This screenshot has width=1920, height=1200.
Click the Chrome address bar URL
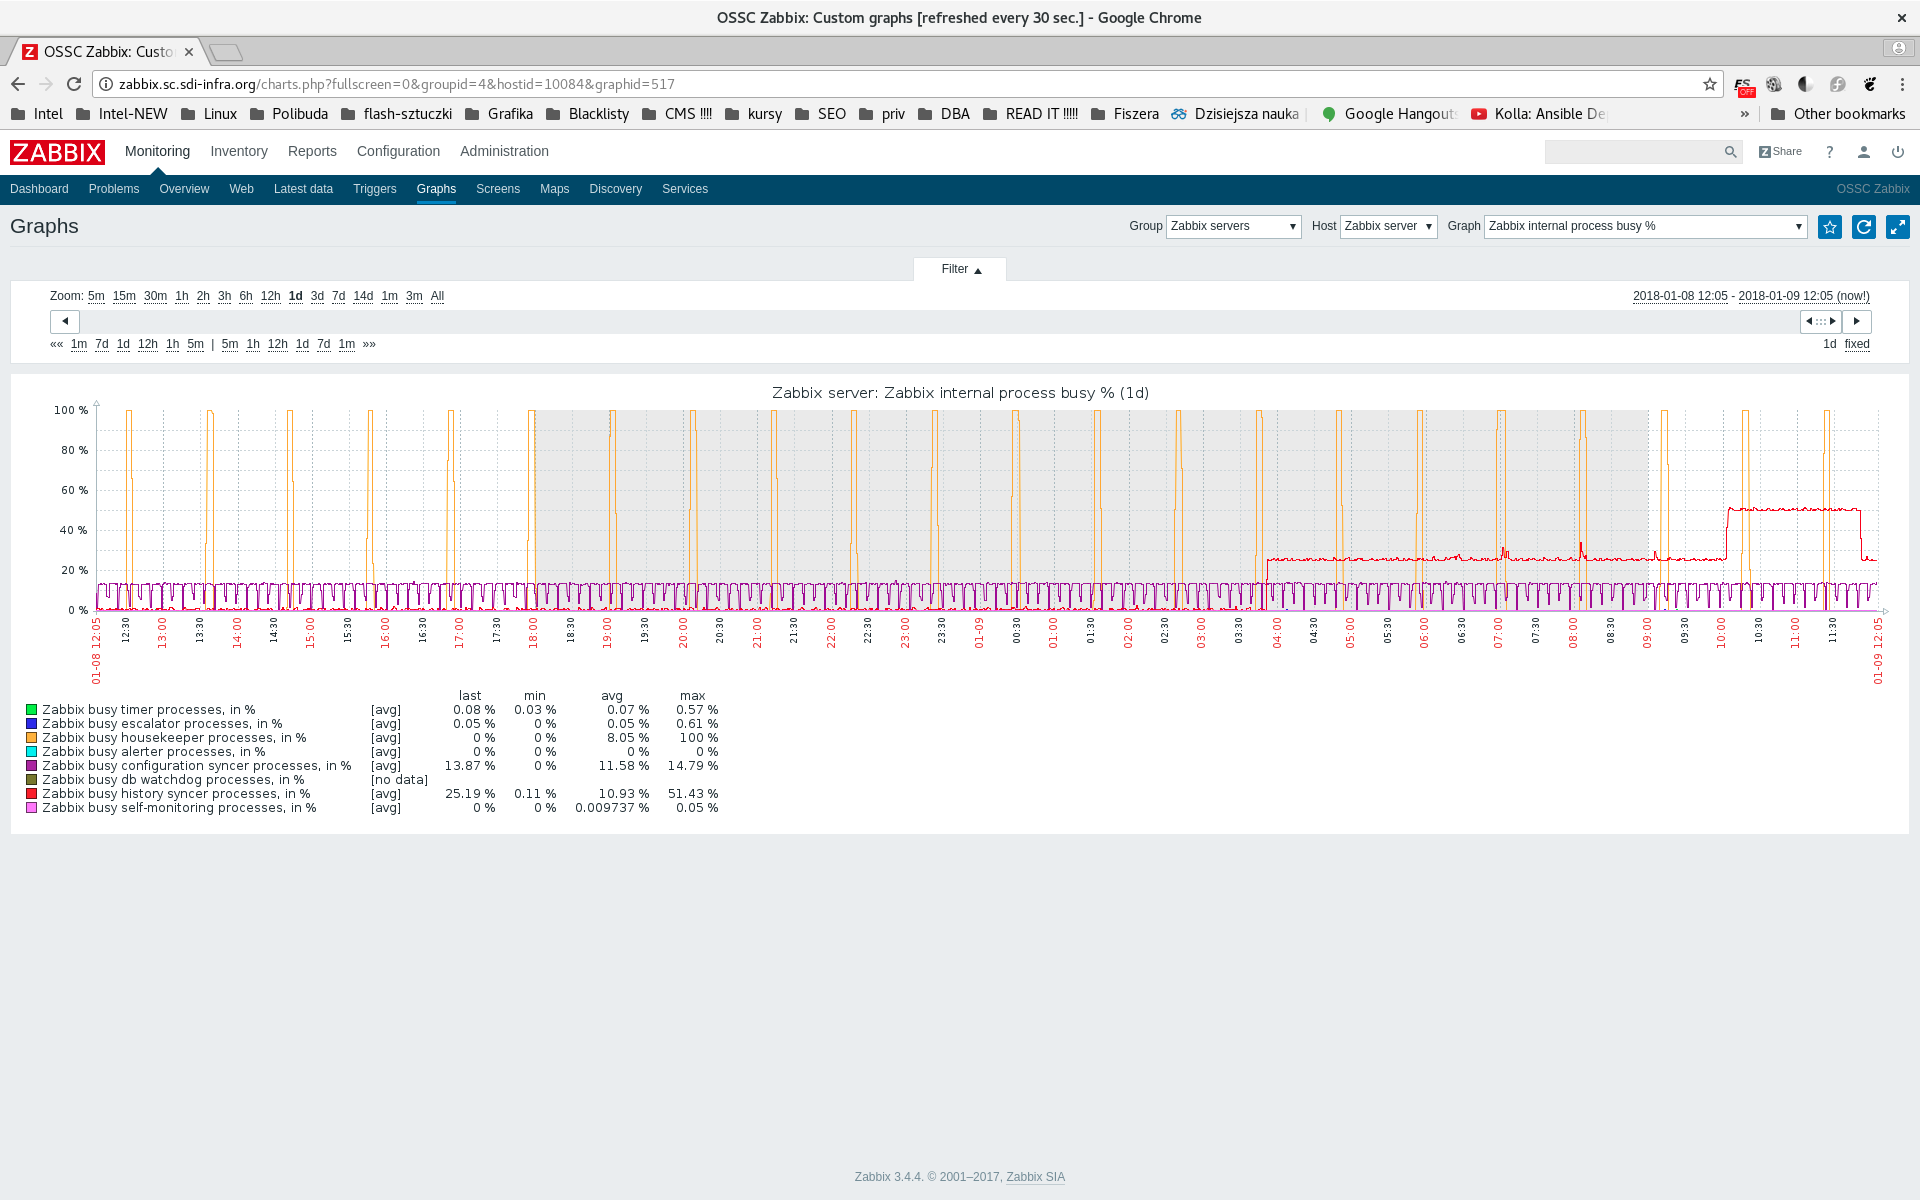[397, 84]
